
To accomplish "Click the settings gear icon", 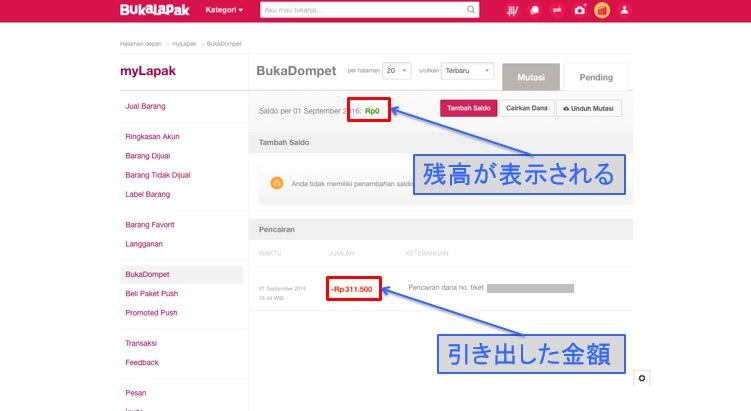I will [x=642, y=378].
